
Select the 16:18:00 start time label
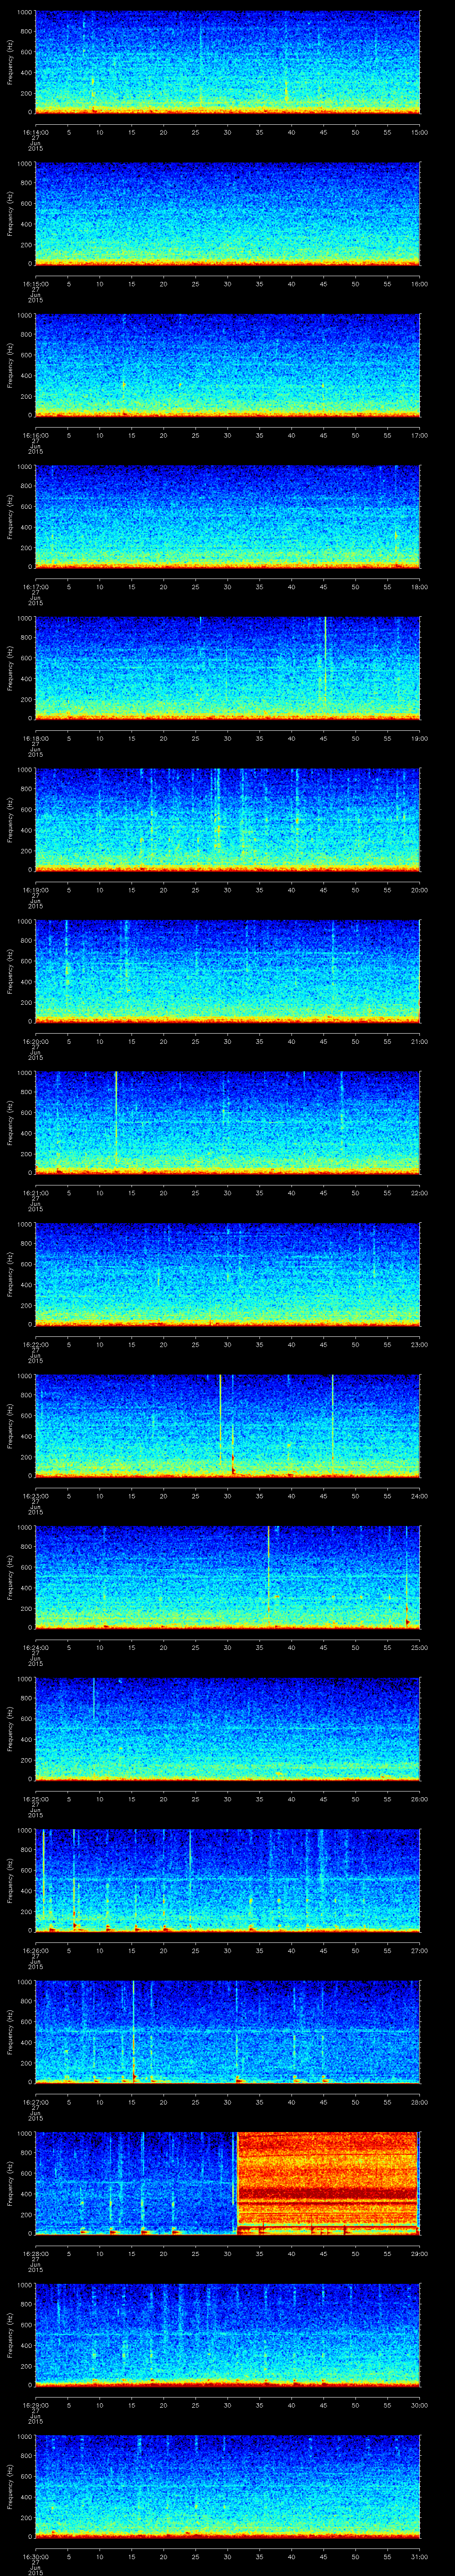[x=35, y=737]
